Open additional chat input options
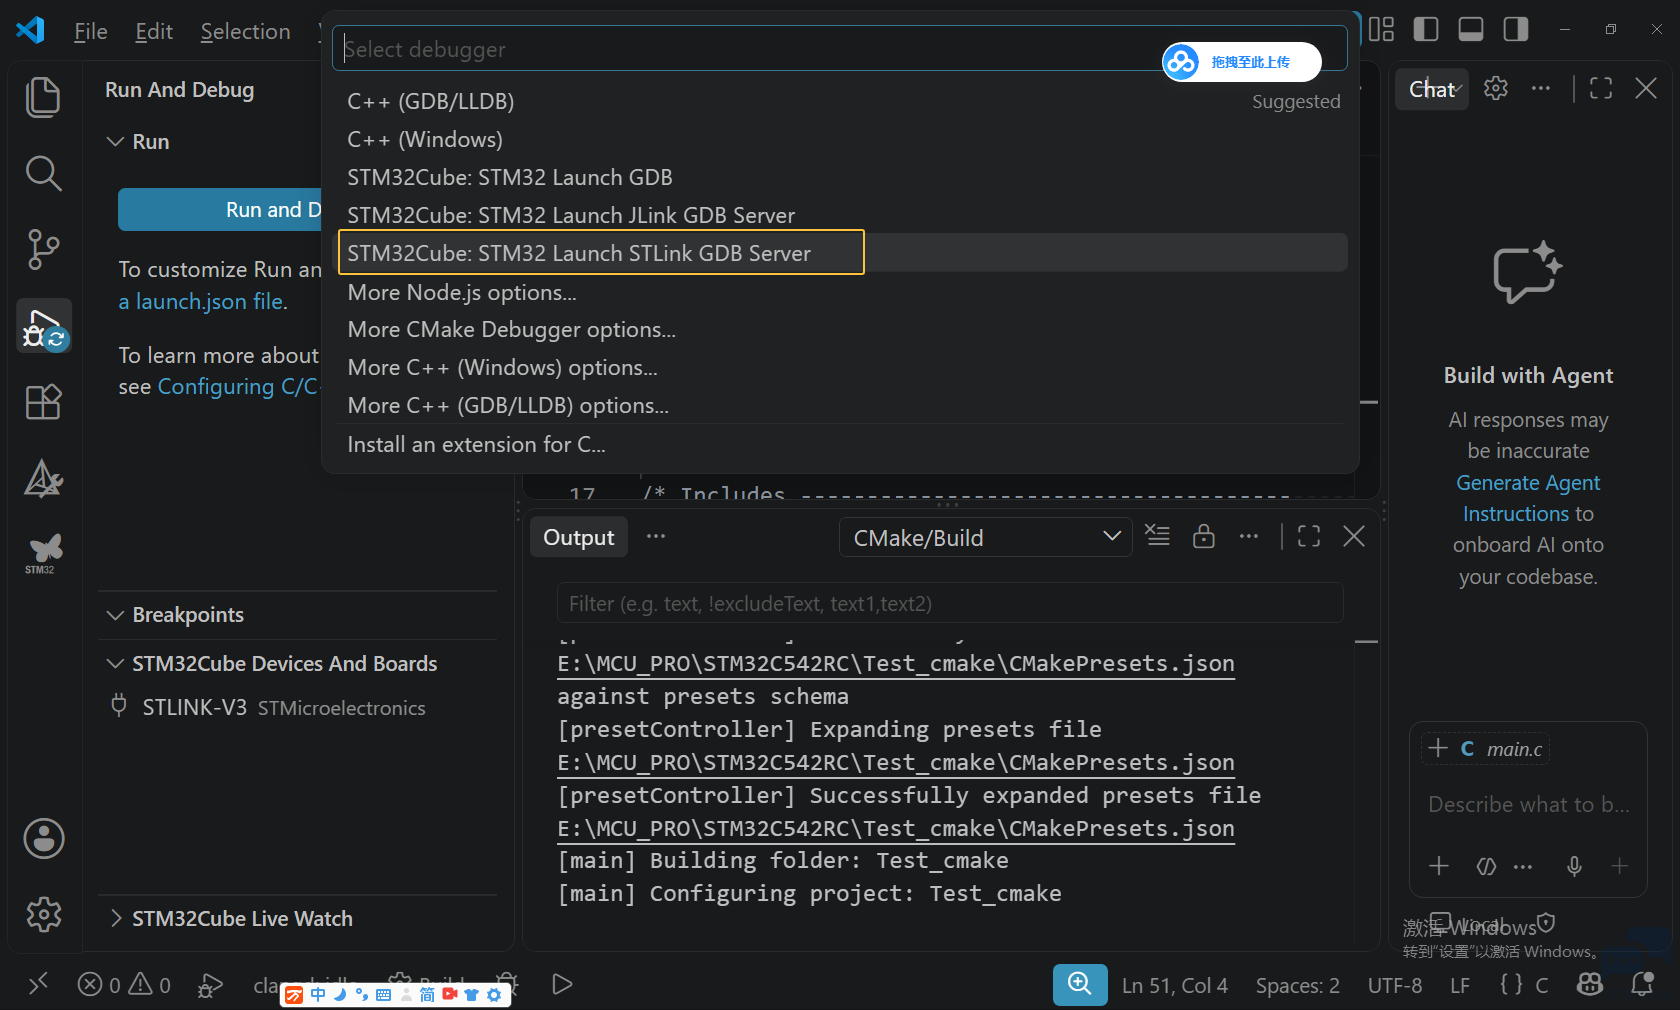This screenshot has width=1680, height=1010. point(1523,866)
